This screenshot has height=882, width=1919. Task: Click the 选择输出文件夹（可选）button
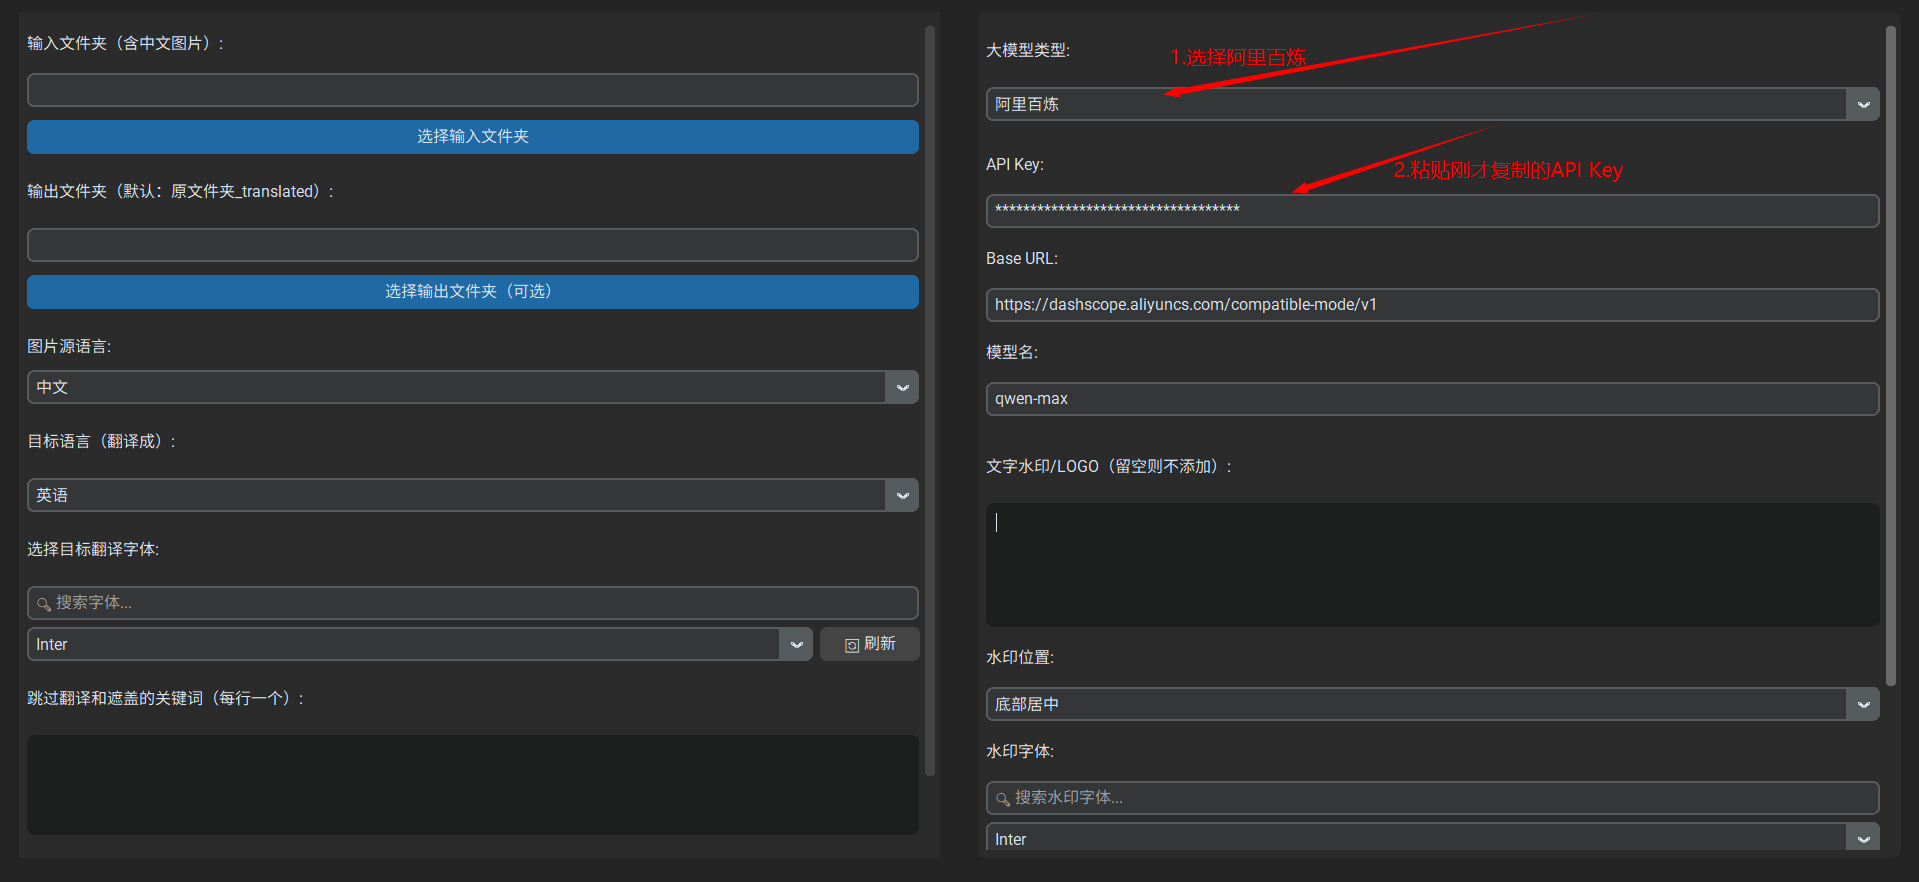pos(472,292)
